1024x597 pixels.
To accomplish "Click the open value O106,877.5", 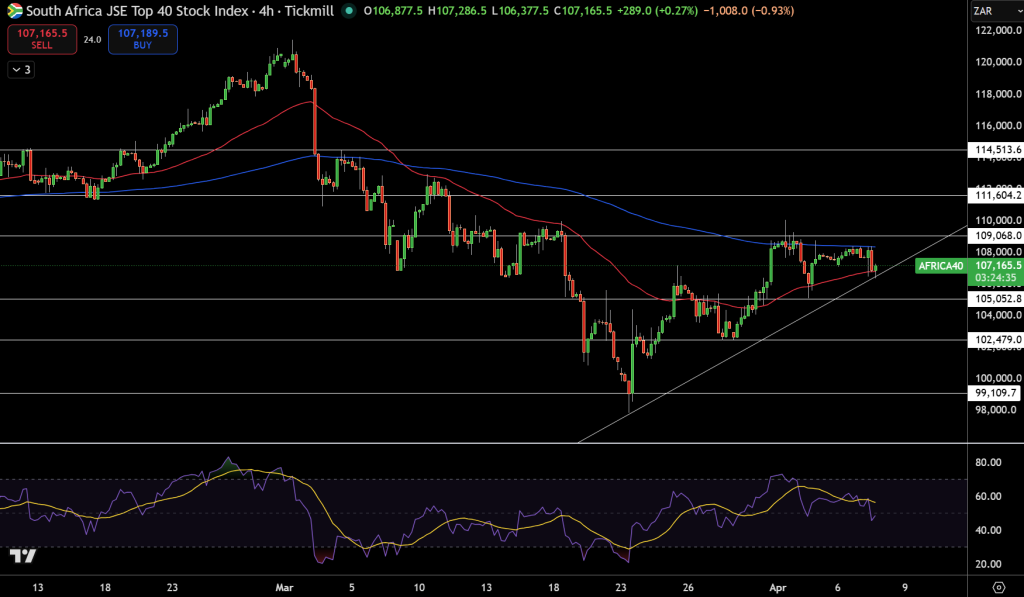I will point(395,13).
